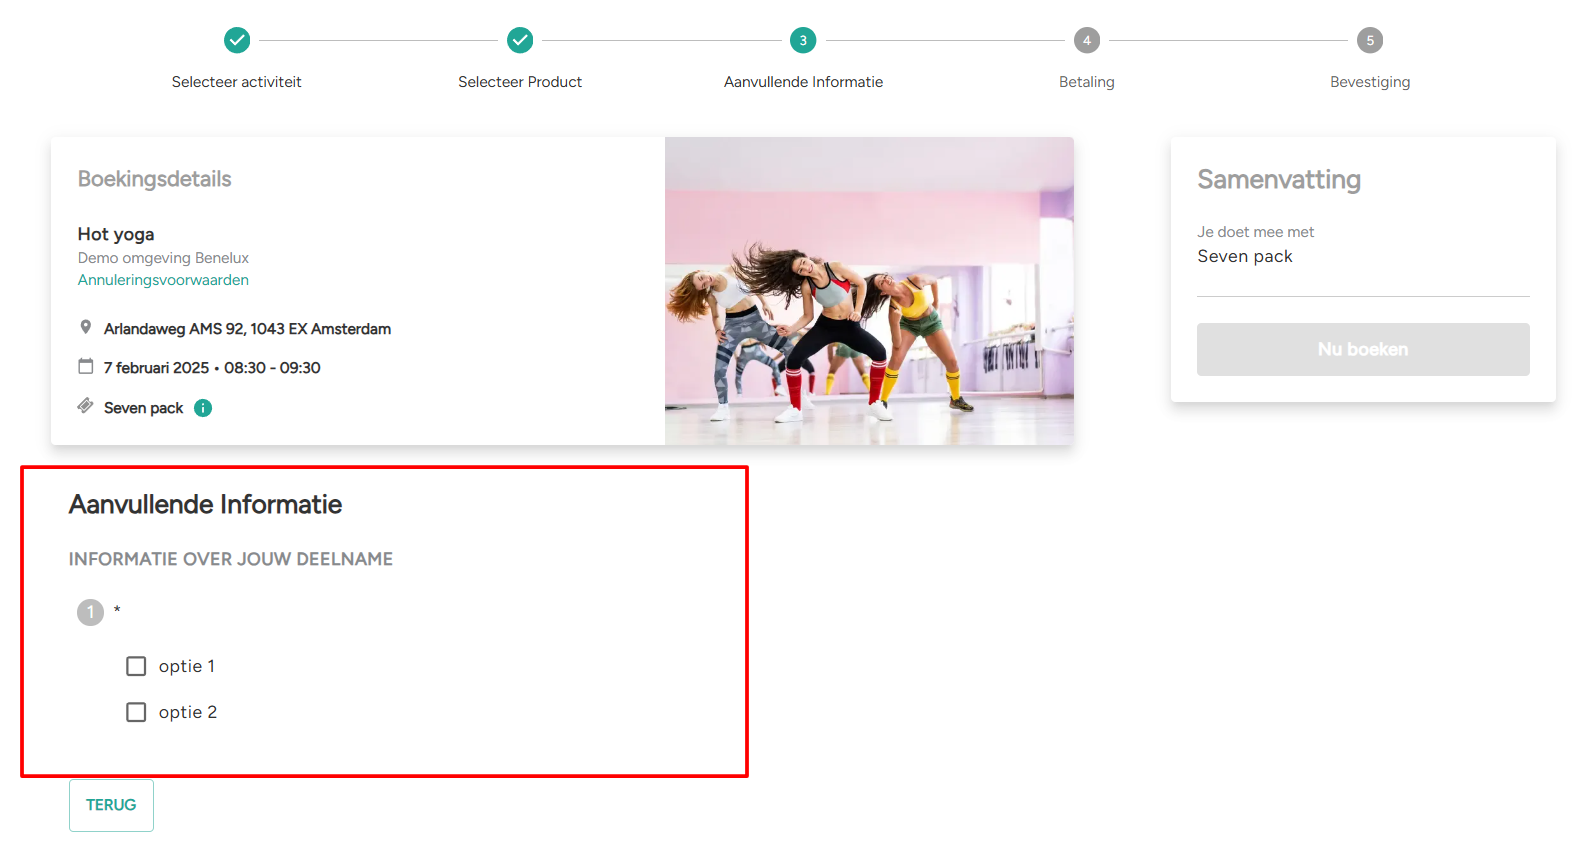Image resolution: width=1592 pixels, height=849 pixels.
Task: Click the Boekingsdetails heading
Action: pos(155,179)
